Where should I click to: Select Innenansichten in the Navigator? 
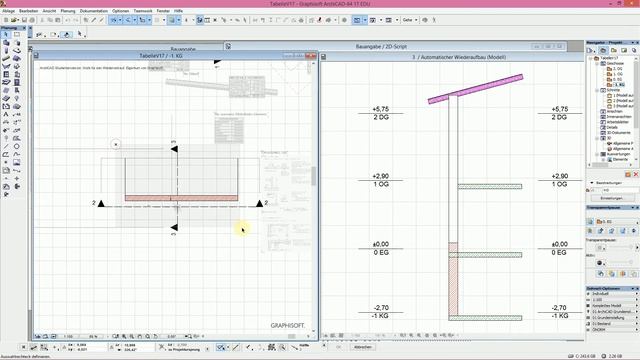click(616, 117)
